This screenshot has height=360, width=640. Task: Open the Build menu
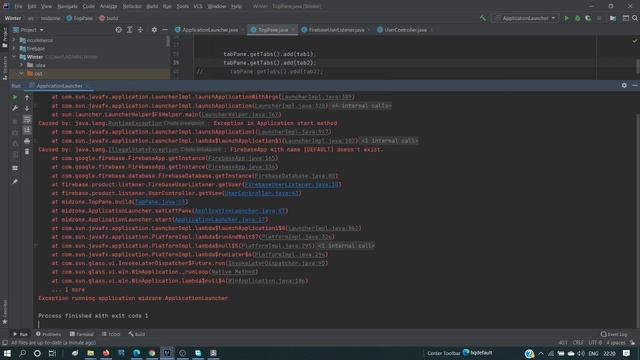coord(152,6)
